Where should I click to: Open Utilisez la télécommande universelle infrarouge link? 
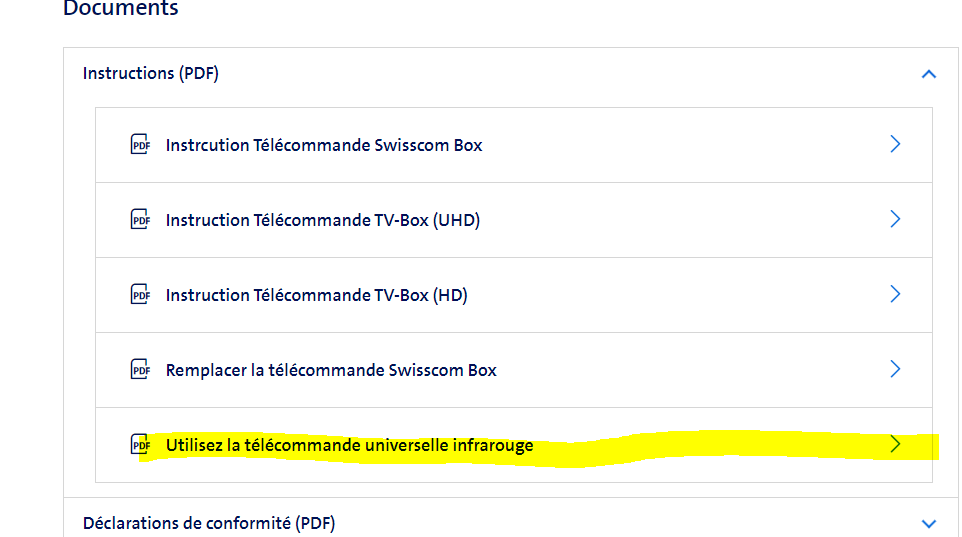tap(350, 445)
